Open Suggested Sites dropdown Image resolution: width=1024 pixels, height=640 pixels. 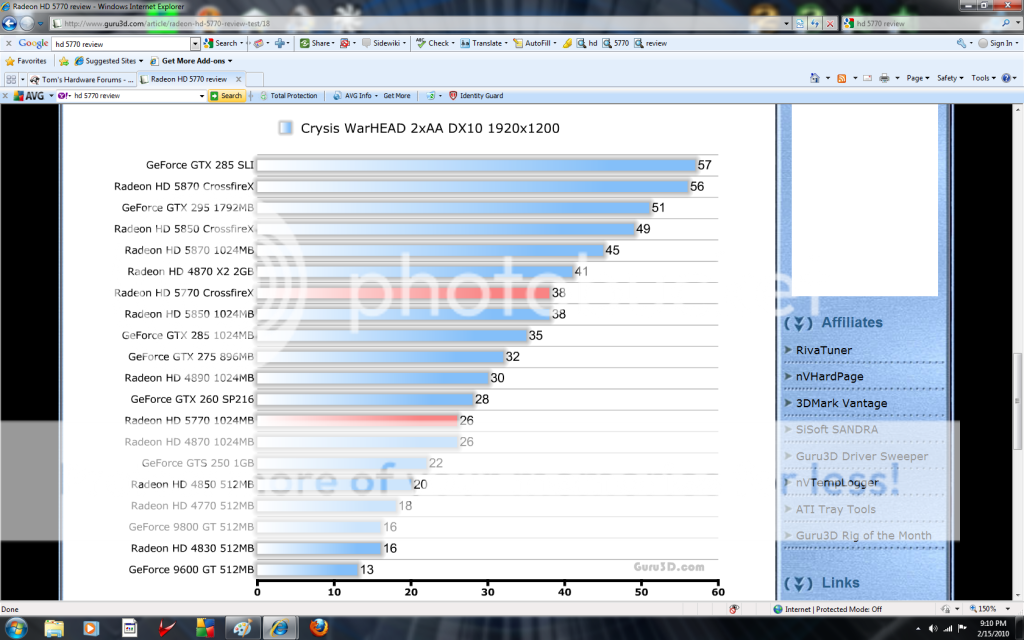[108, 61]
